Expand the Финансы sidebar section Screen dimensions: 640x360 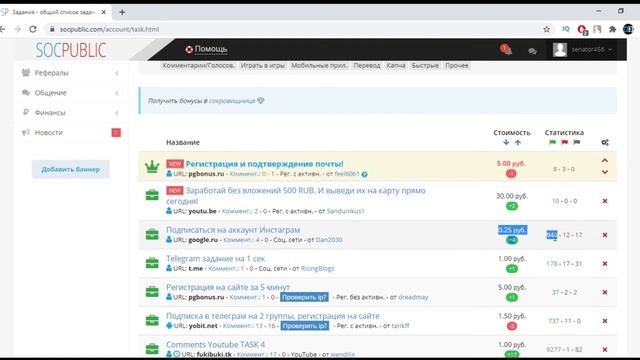pyautogui.click(x=70, y=112)
